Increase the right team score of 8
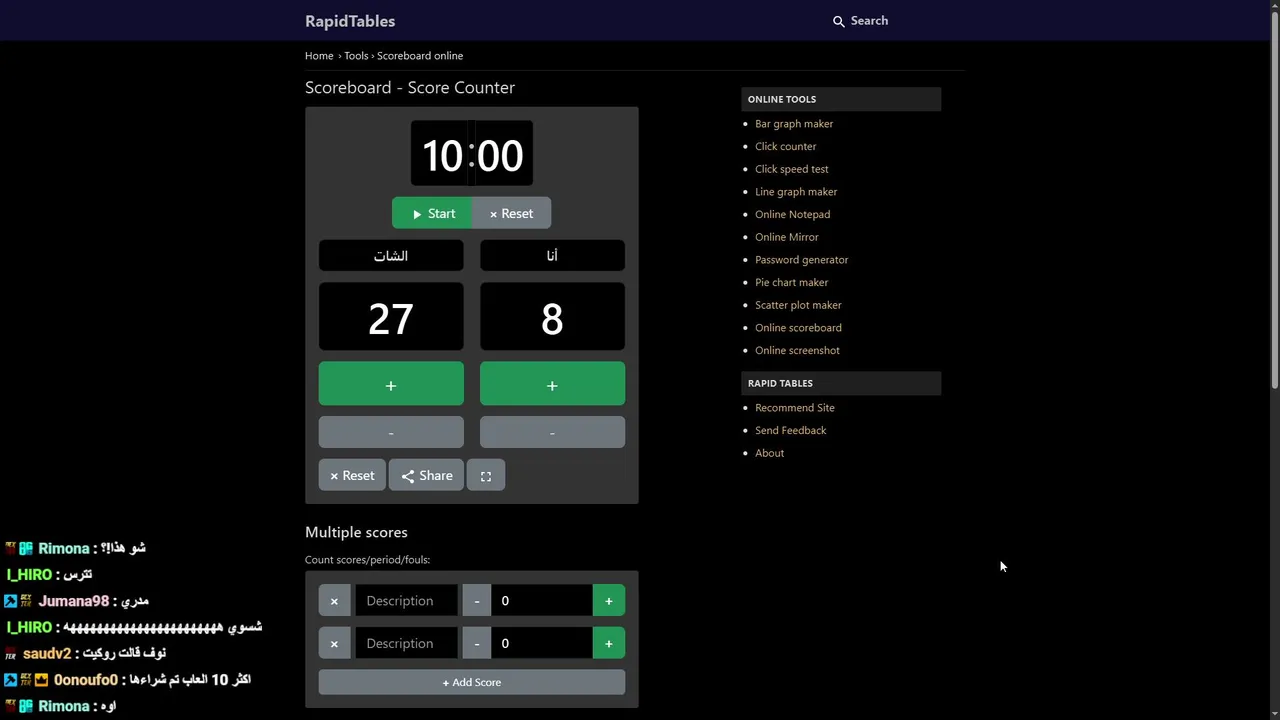The image size is (1280, 720). click(552, 384)
